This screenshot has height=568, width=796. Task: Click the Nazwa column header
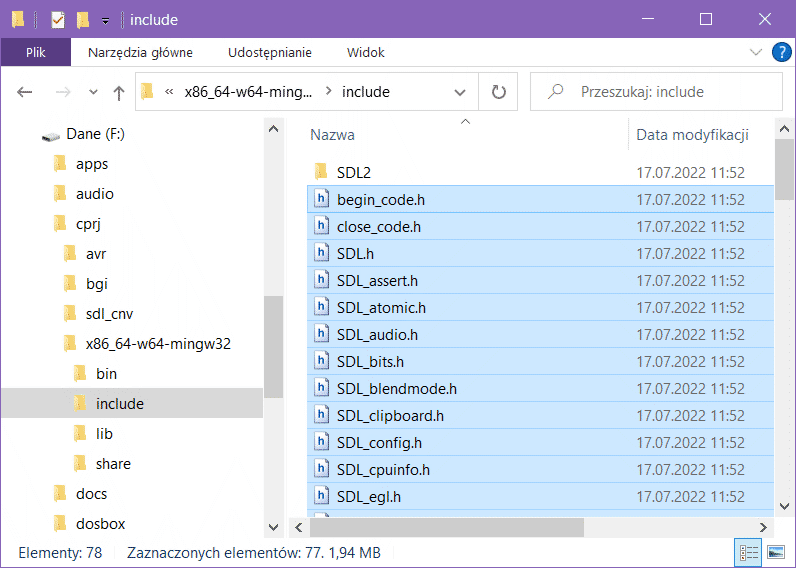[332, 135]
